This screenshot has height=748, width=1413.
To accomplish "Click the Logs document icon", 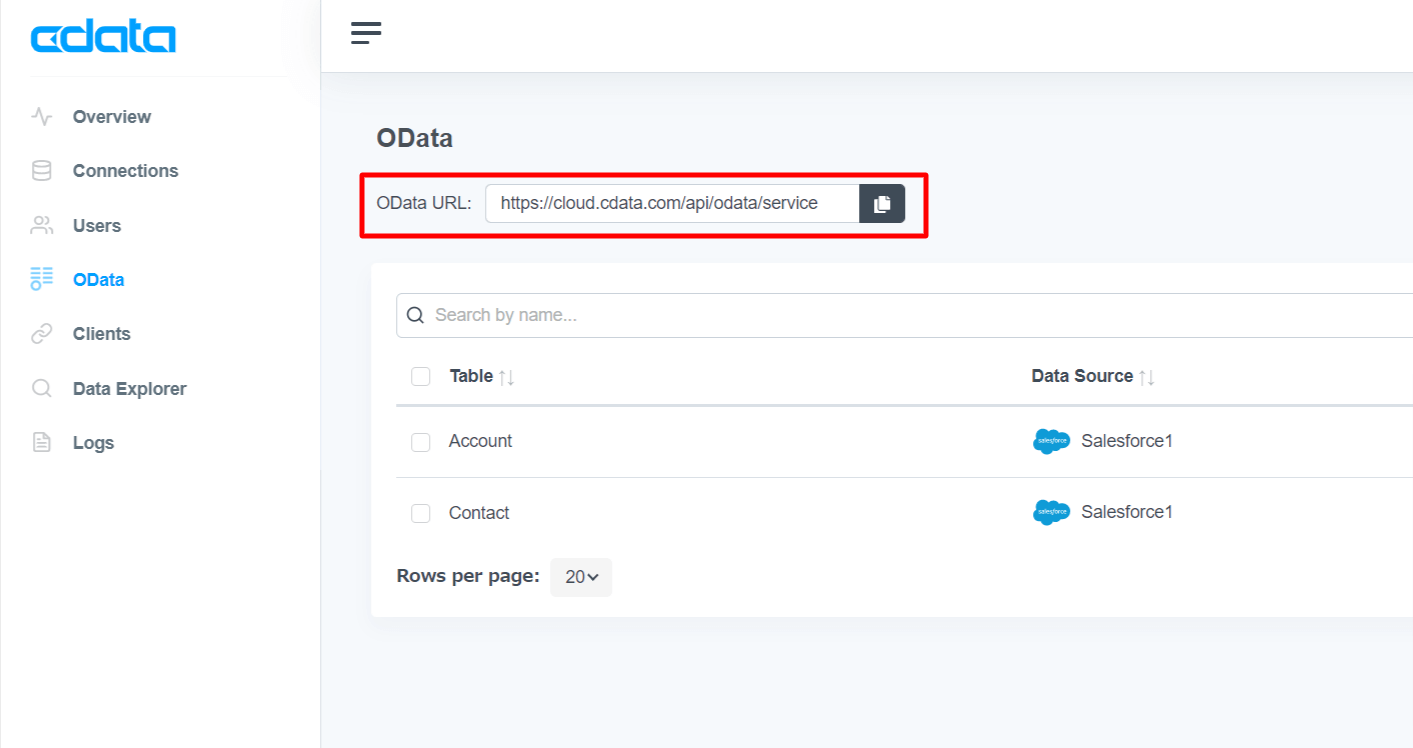I will [41, 443].
